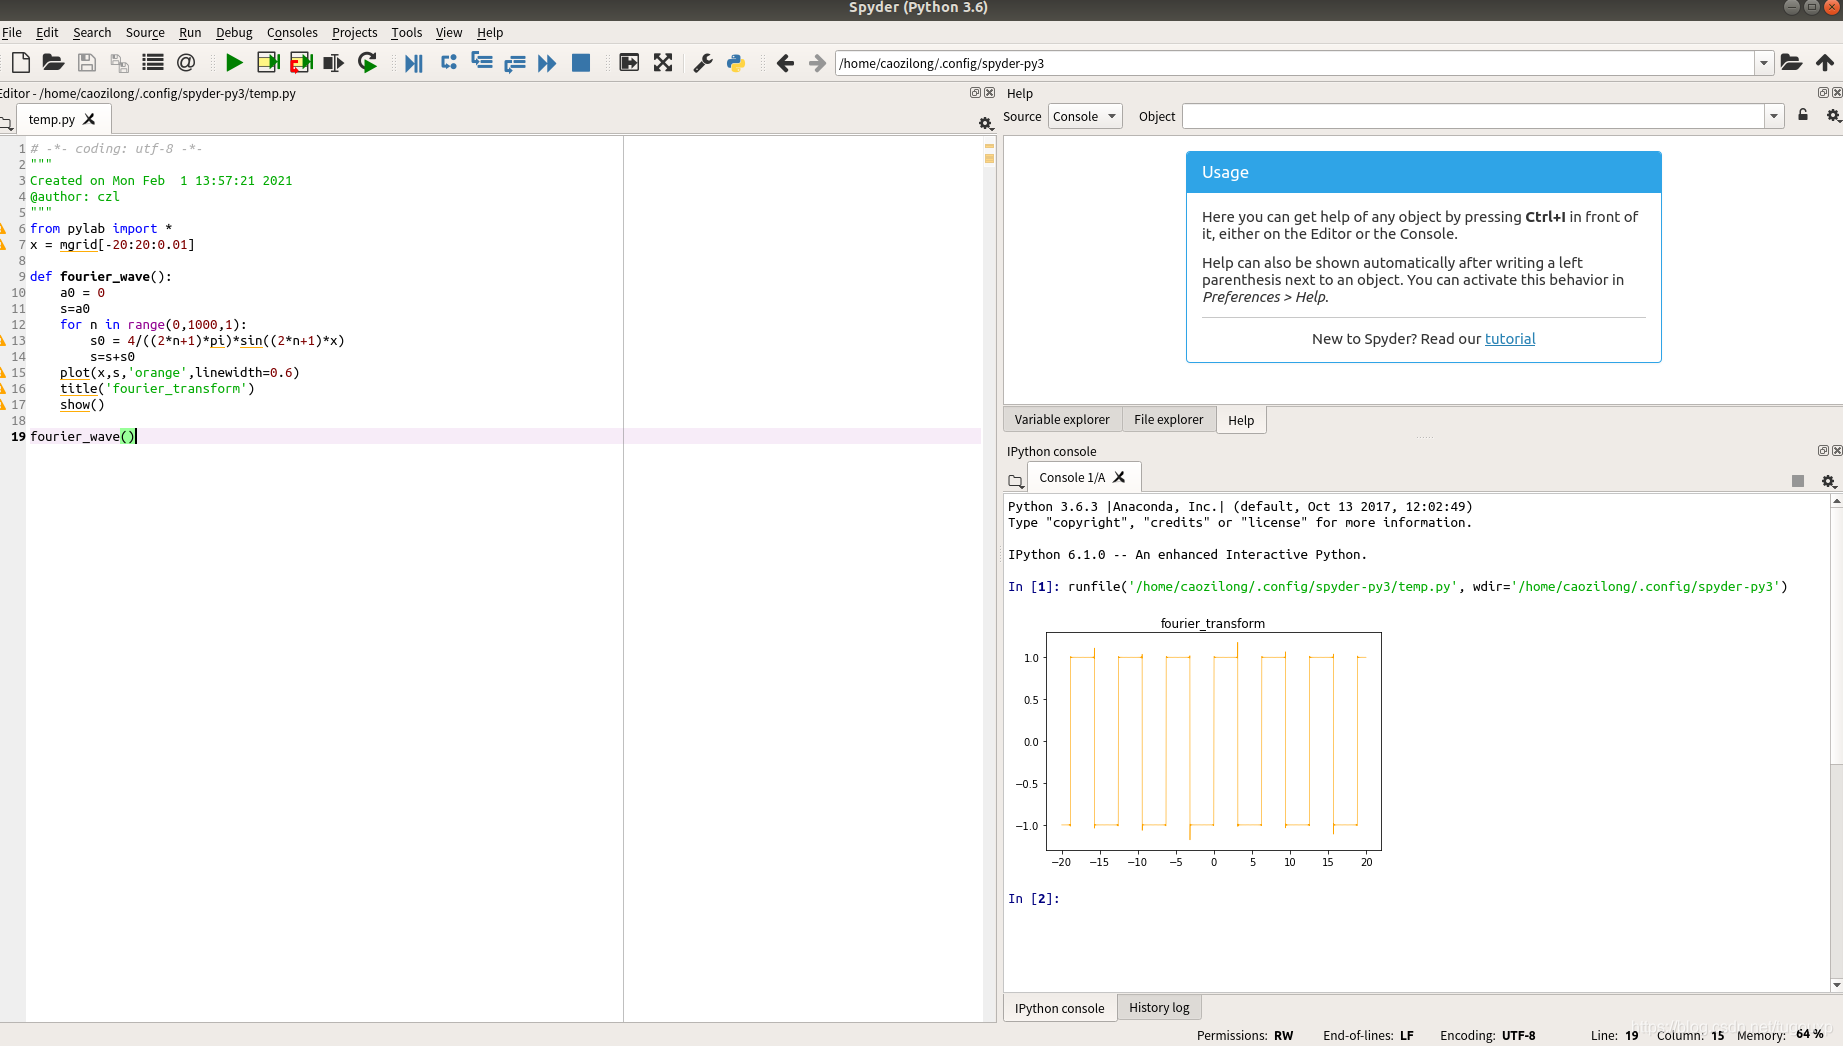Run selection or current line icon
Screen dimensions: 1843x1046
[x=334, y=63]
